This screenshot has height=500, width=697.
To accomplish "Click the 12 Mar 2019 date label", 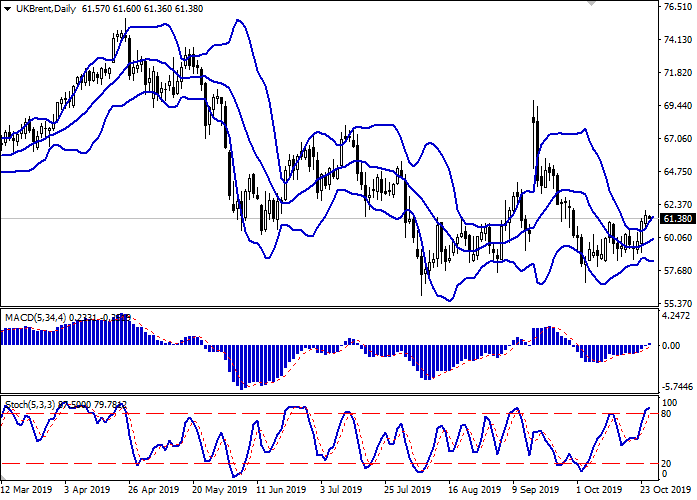I will coord(26,491).
